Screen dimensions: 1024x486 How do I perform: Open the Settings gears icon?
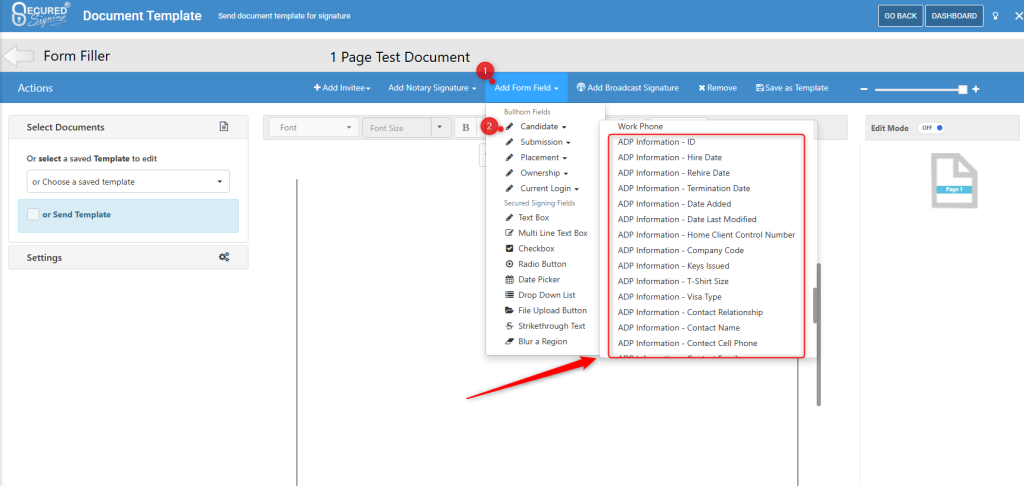tap(224, 257)
